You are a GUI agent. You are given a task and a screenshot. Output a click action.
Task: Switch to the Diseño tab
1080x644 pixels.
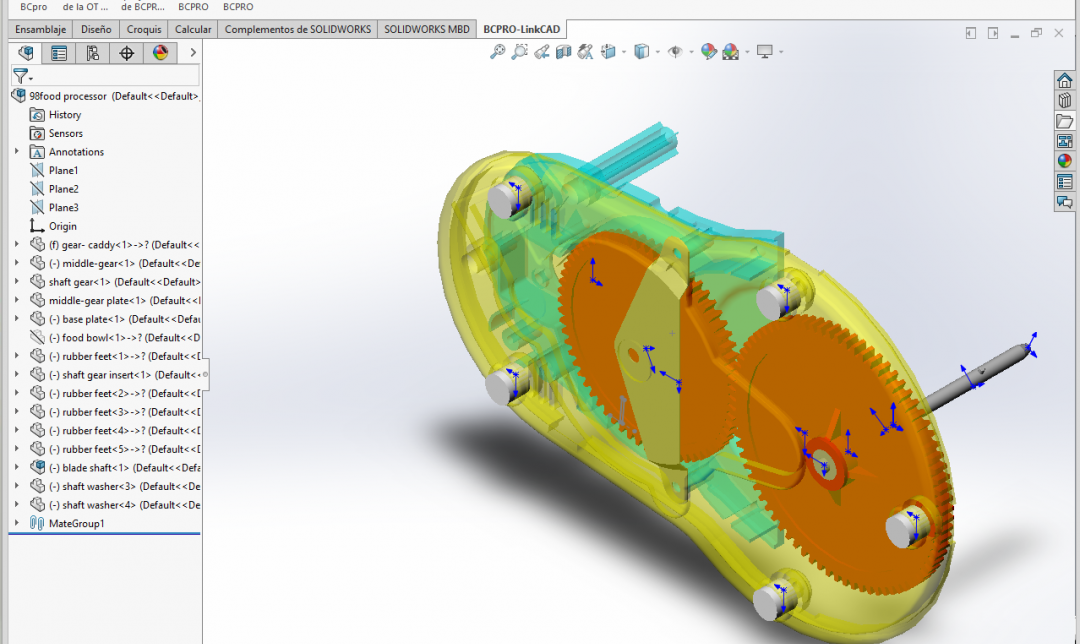click(x=96, y=29)
